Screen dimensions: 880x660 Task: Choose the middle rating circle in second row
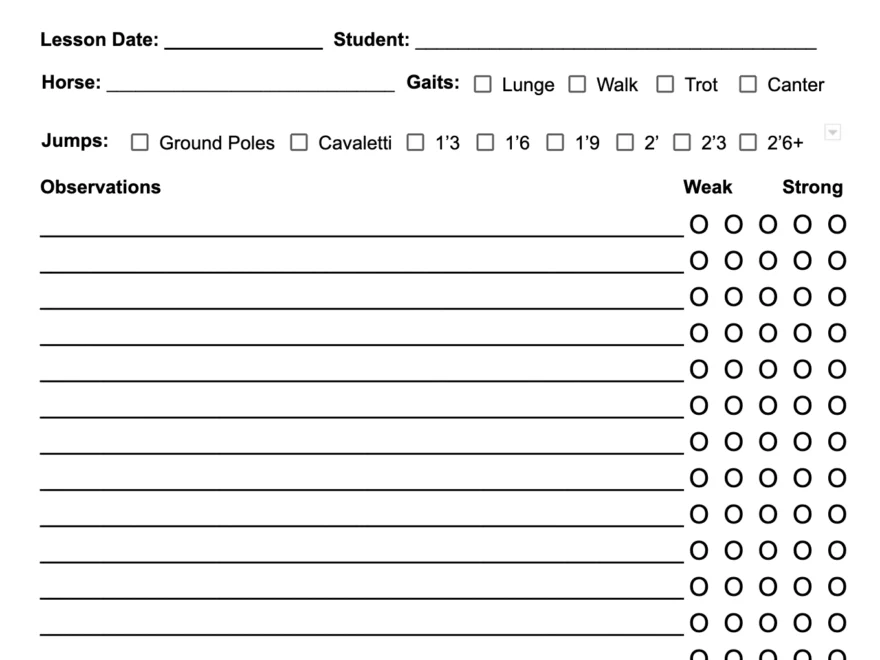click(x=768, y=261)
